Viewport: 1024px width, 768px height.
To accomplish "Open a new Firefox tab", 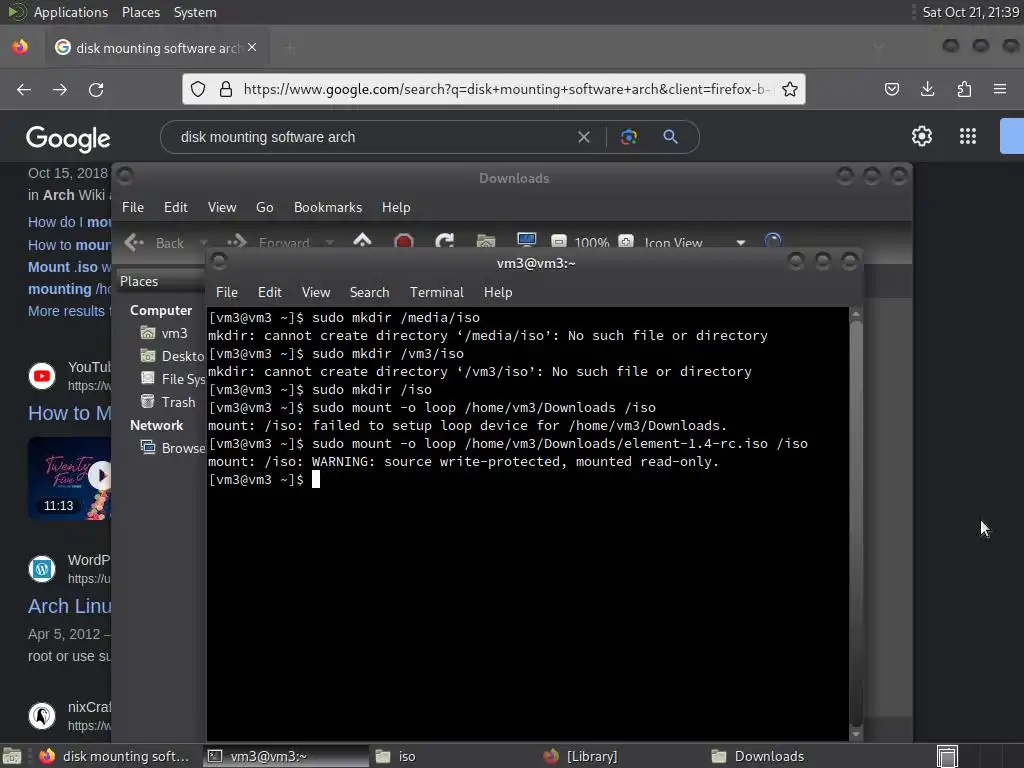I will click(x=291, y=48).
